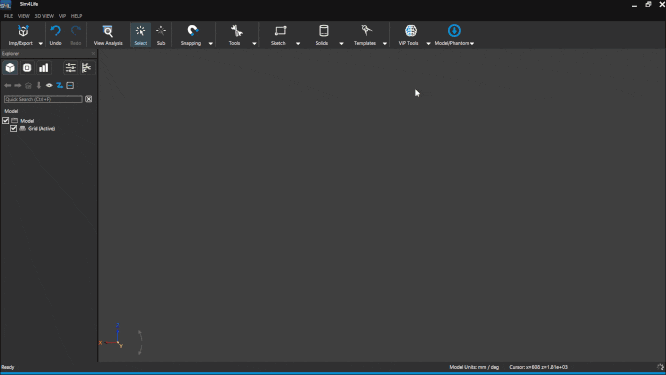Open the 3D VIEW menu
The height and width of the screenshot is (375, 666).
pyautogui.click(x=44, y=16)
